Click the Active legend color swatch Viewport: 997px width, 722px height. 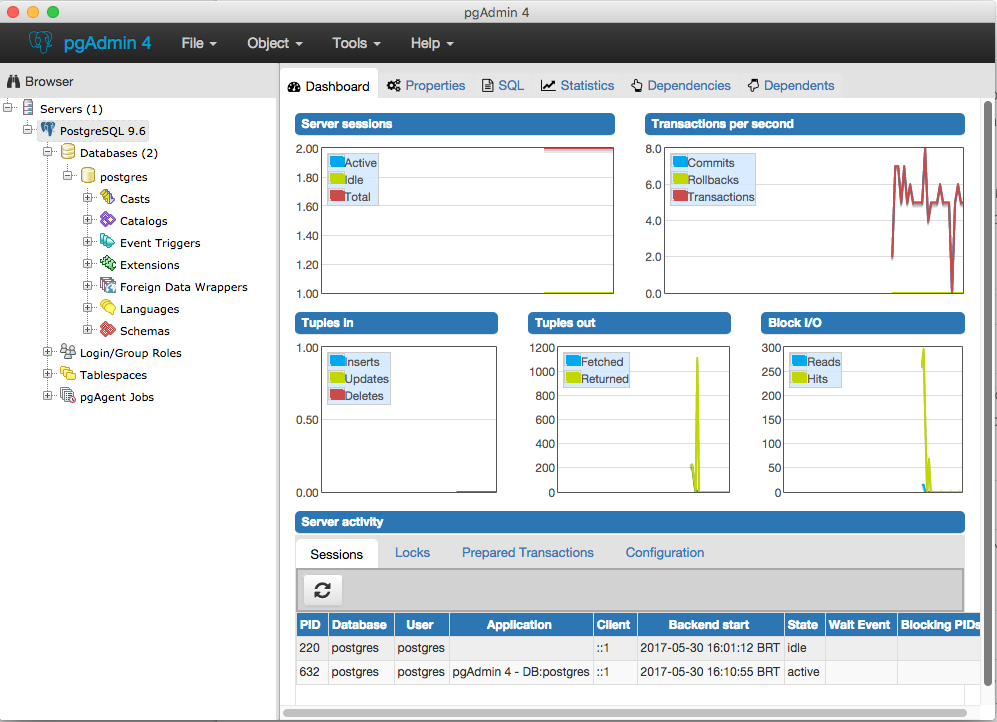coord(337,161)
